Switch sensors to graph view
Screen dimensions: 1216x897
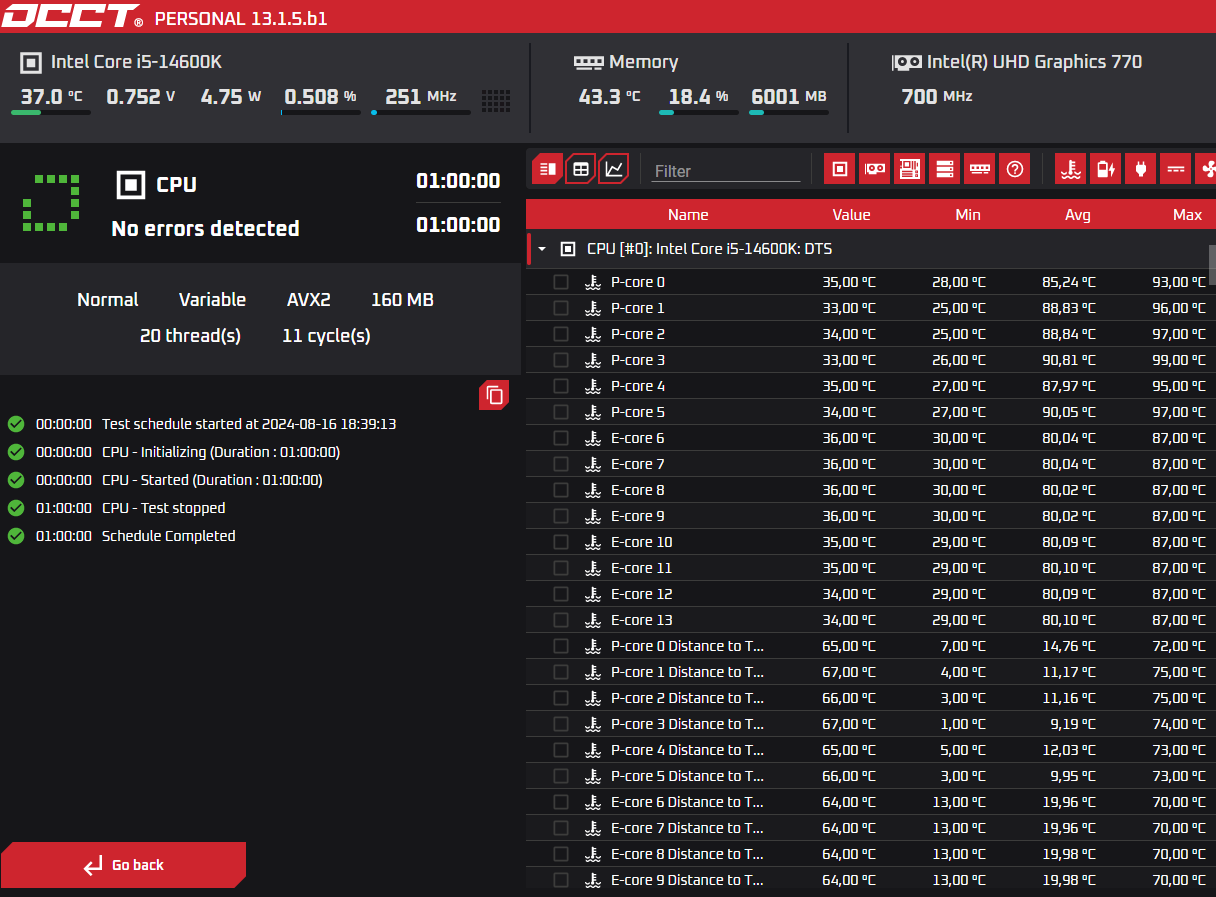pos(614,169)
